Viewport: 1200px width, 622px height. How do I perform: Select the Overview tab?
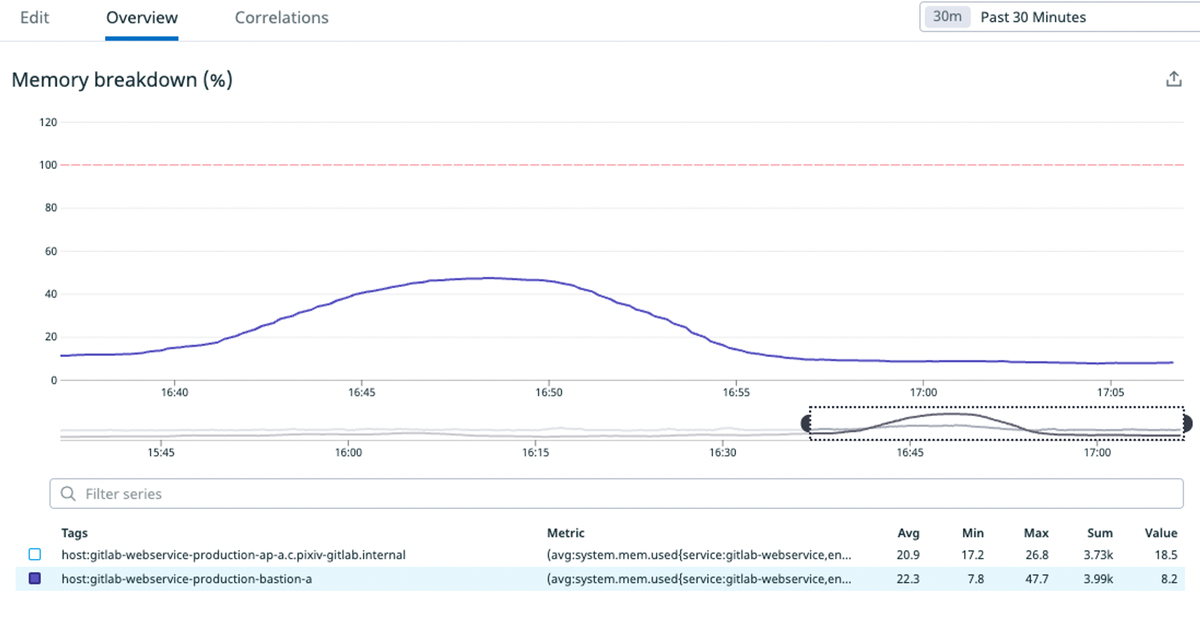pyautogui.click(x=142, y=18)
